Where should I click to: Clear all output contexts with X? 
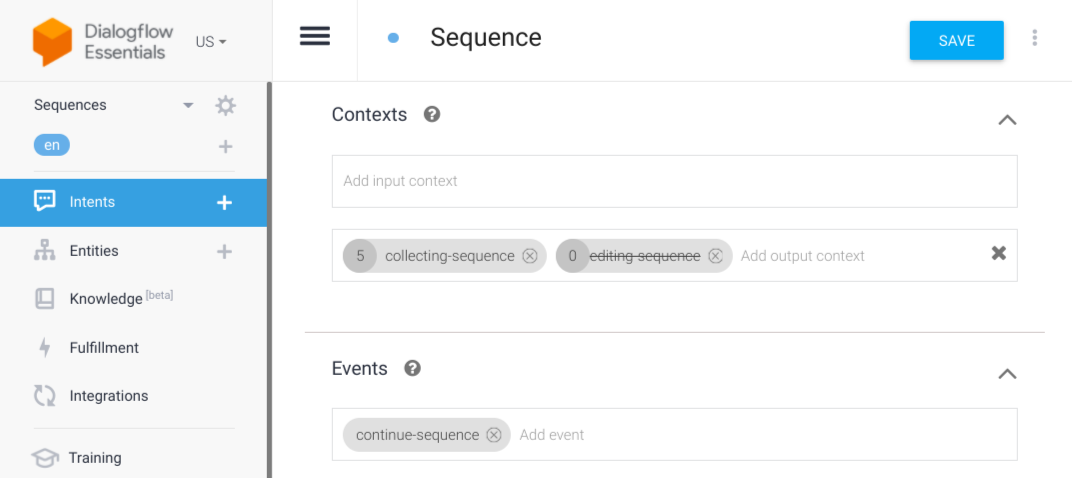tap(998, 254)
